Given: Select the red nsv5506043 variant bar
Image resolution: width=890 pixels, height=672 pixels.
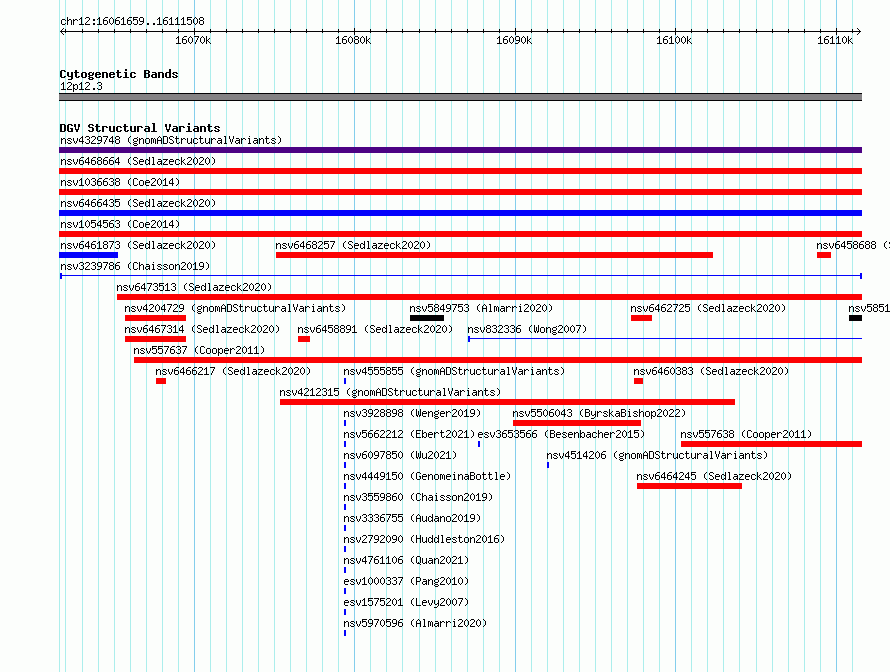Looking at the screenshot, I should 577,423.
